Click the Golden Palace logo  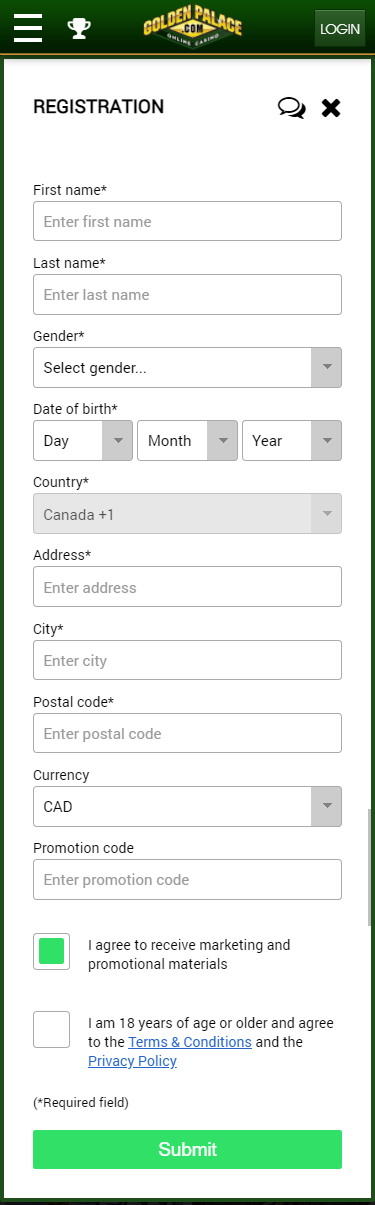coord(192,27)
